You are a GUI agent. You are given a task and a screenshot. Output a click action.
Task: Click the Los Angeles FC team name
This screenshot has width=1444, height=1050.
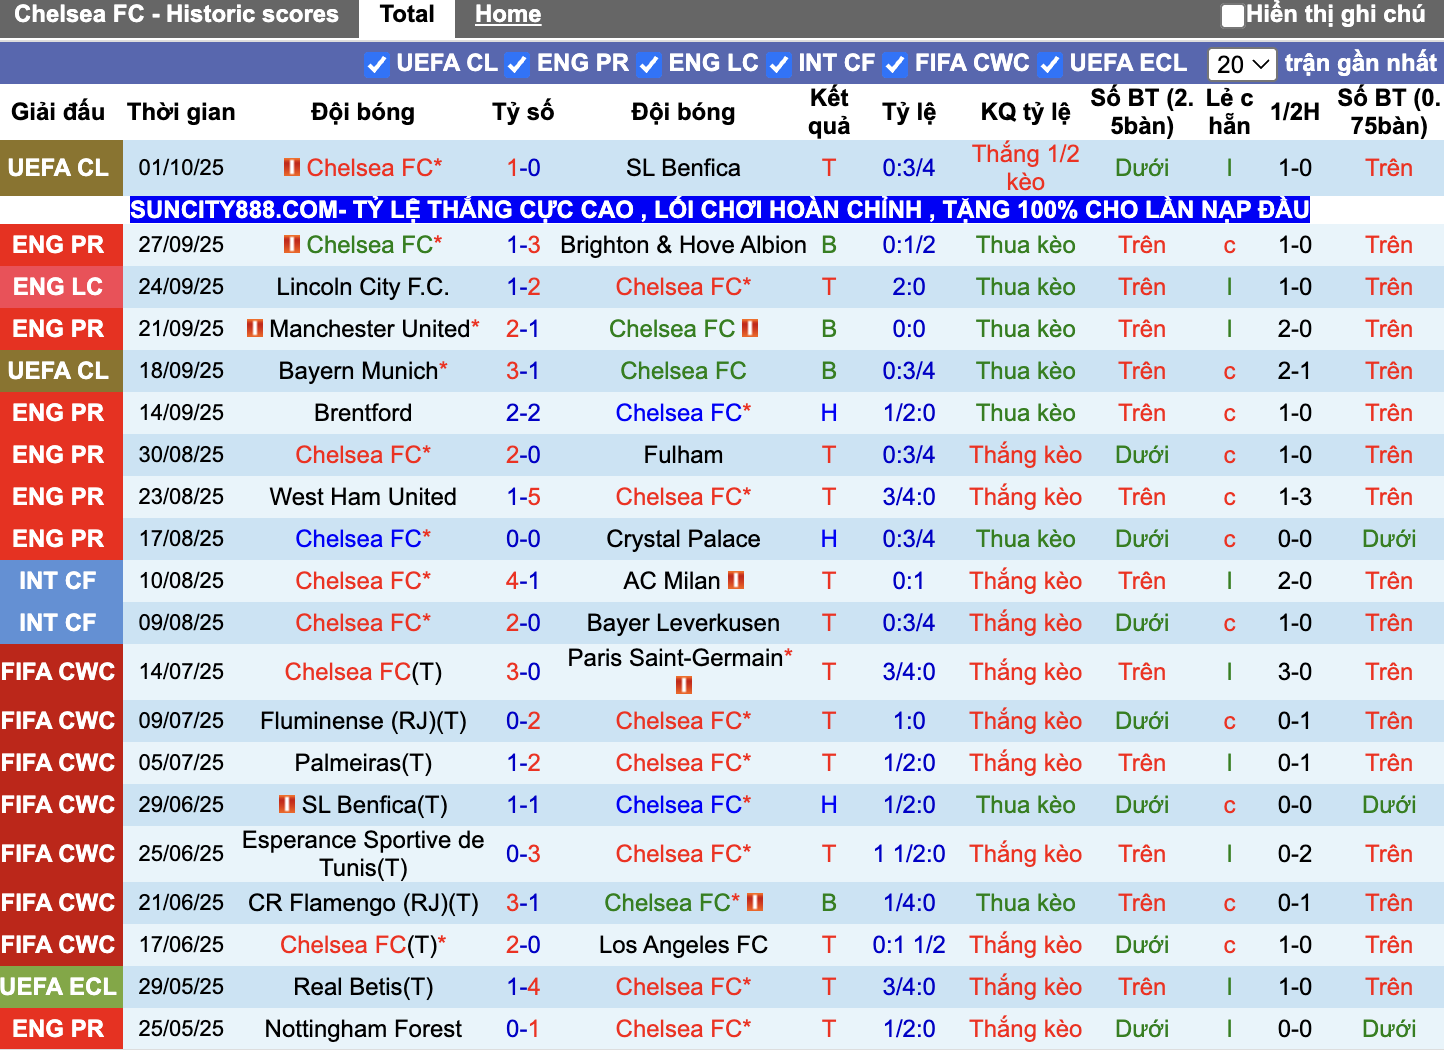[x=683, y=945]
